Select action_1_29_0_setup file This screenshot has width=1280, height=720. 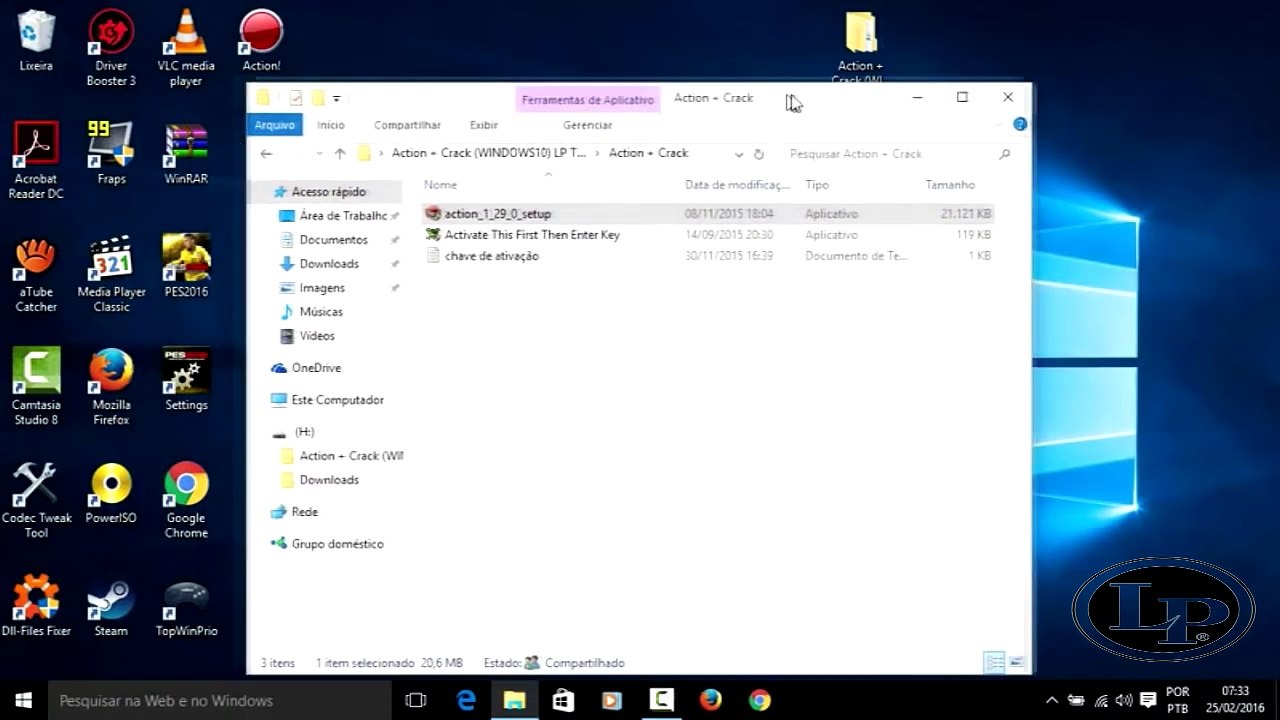(x=708, y=214)
